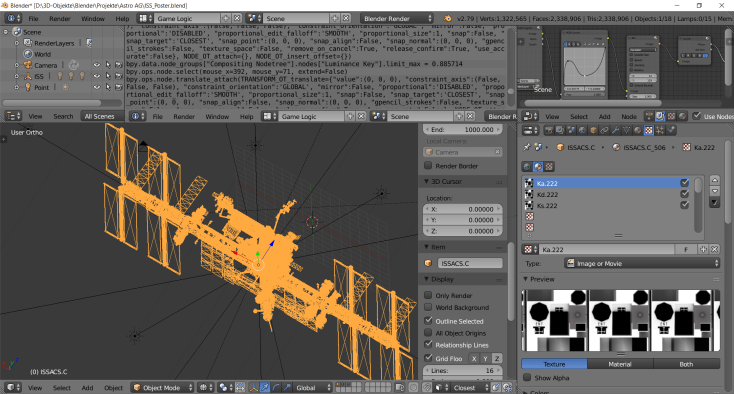
Task: Open the Search menu in outliner
Action: pos(63,116)
